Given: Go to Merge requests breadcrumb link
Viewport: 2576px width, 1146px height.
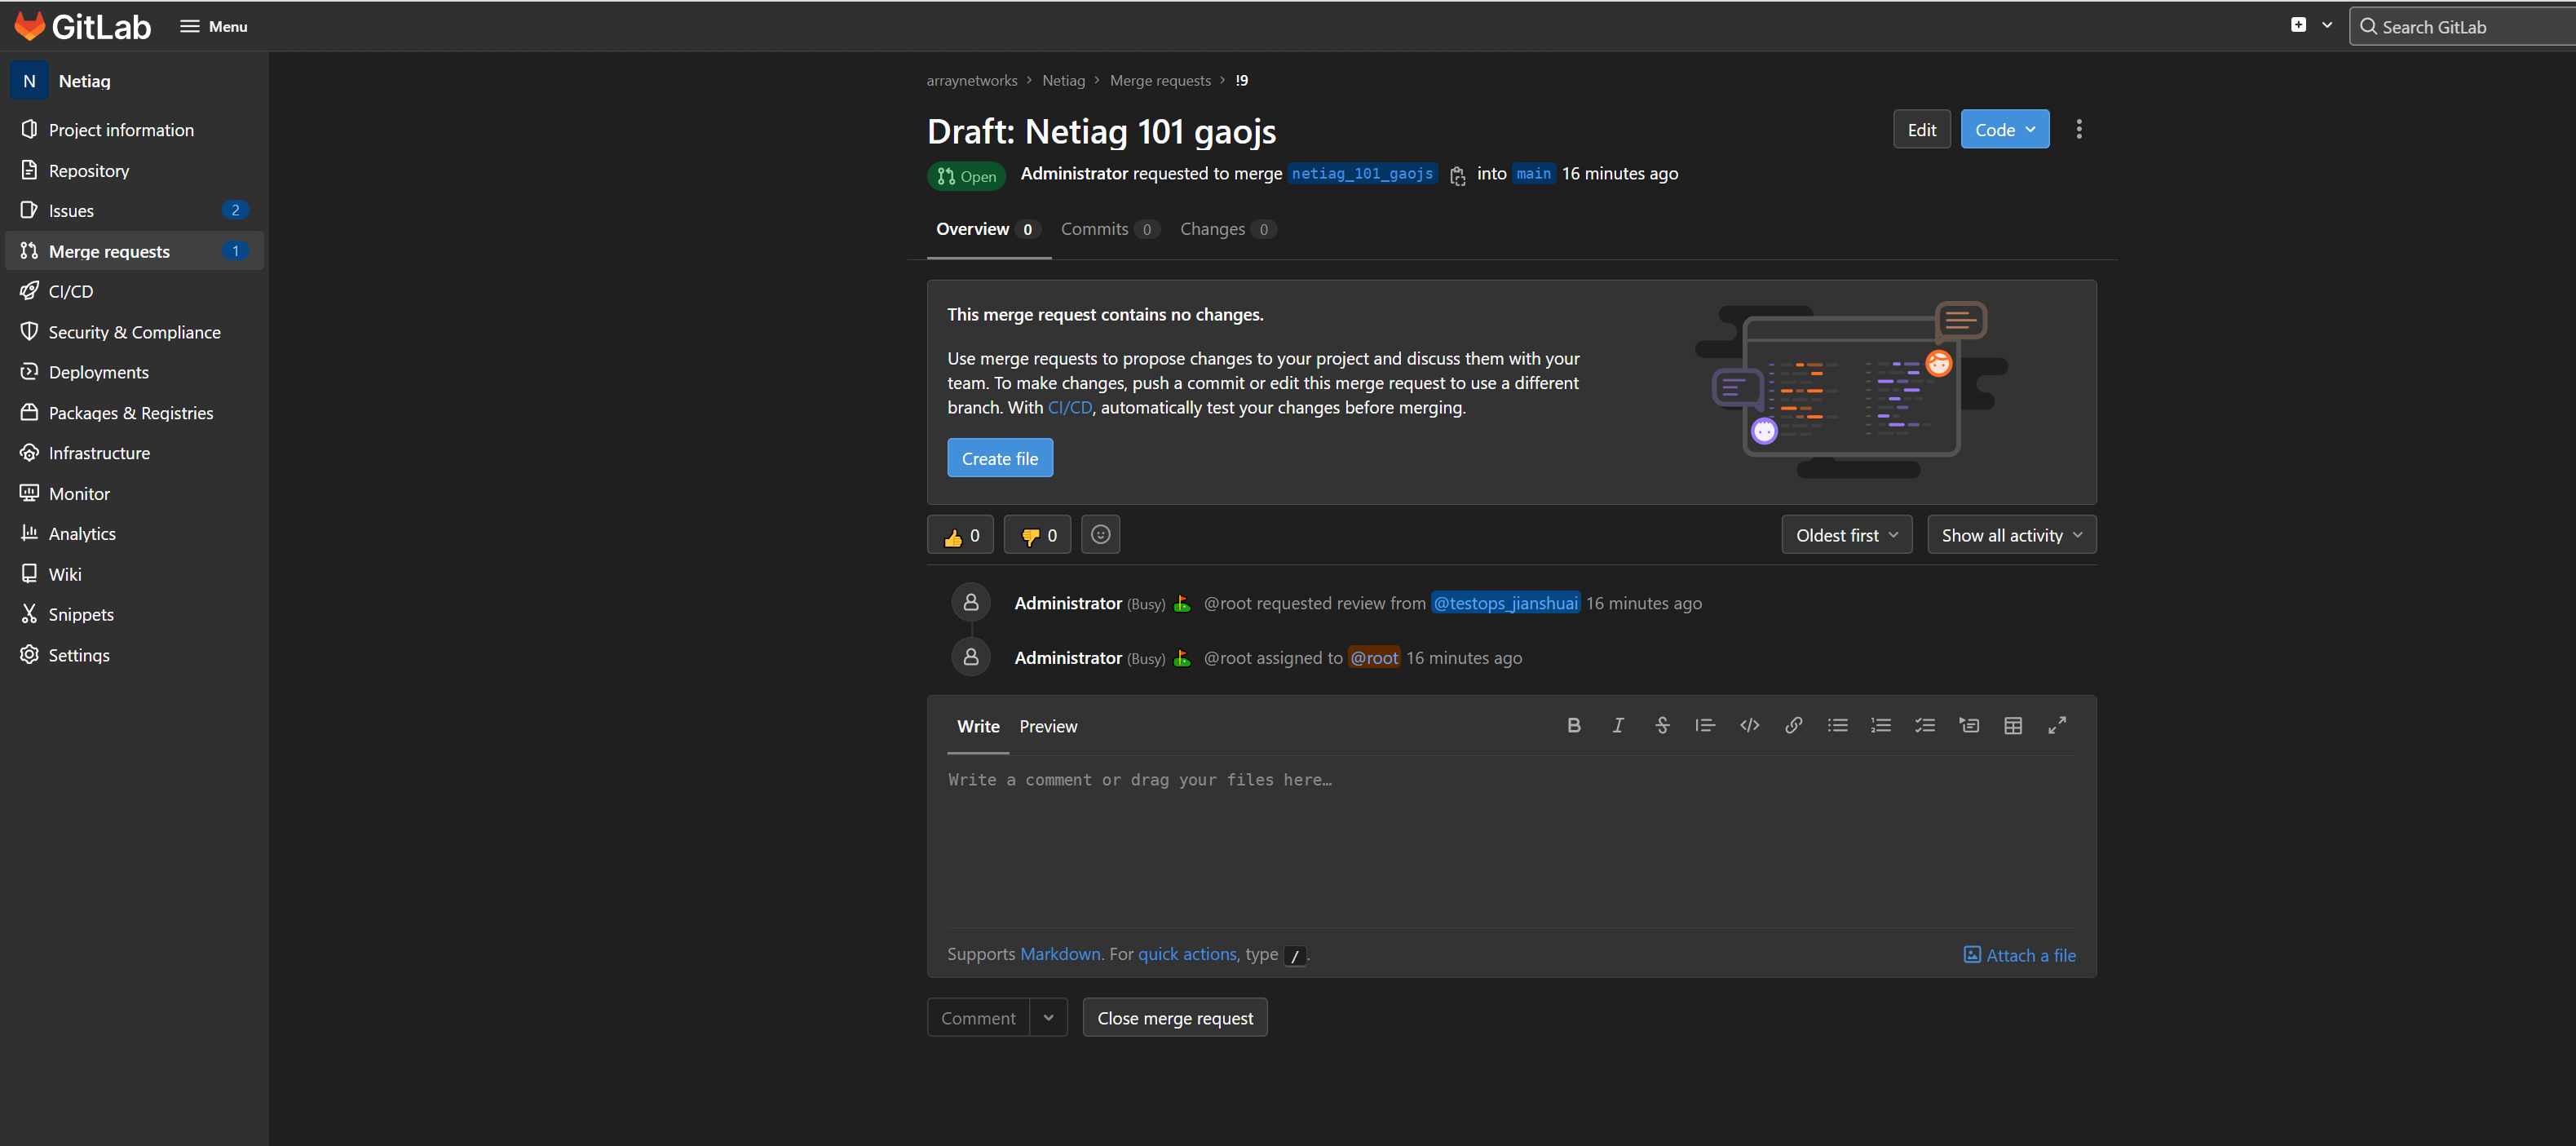Looking at the screenshot, I should point(1160,80).
